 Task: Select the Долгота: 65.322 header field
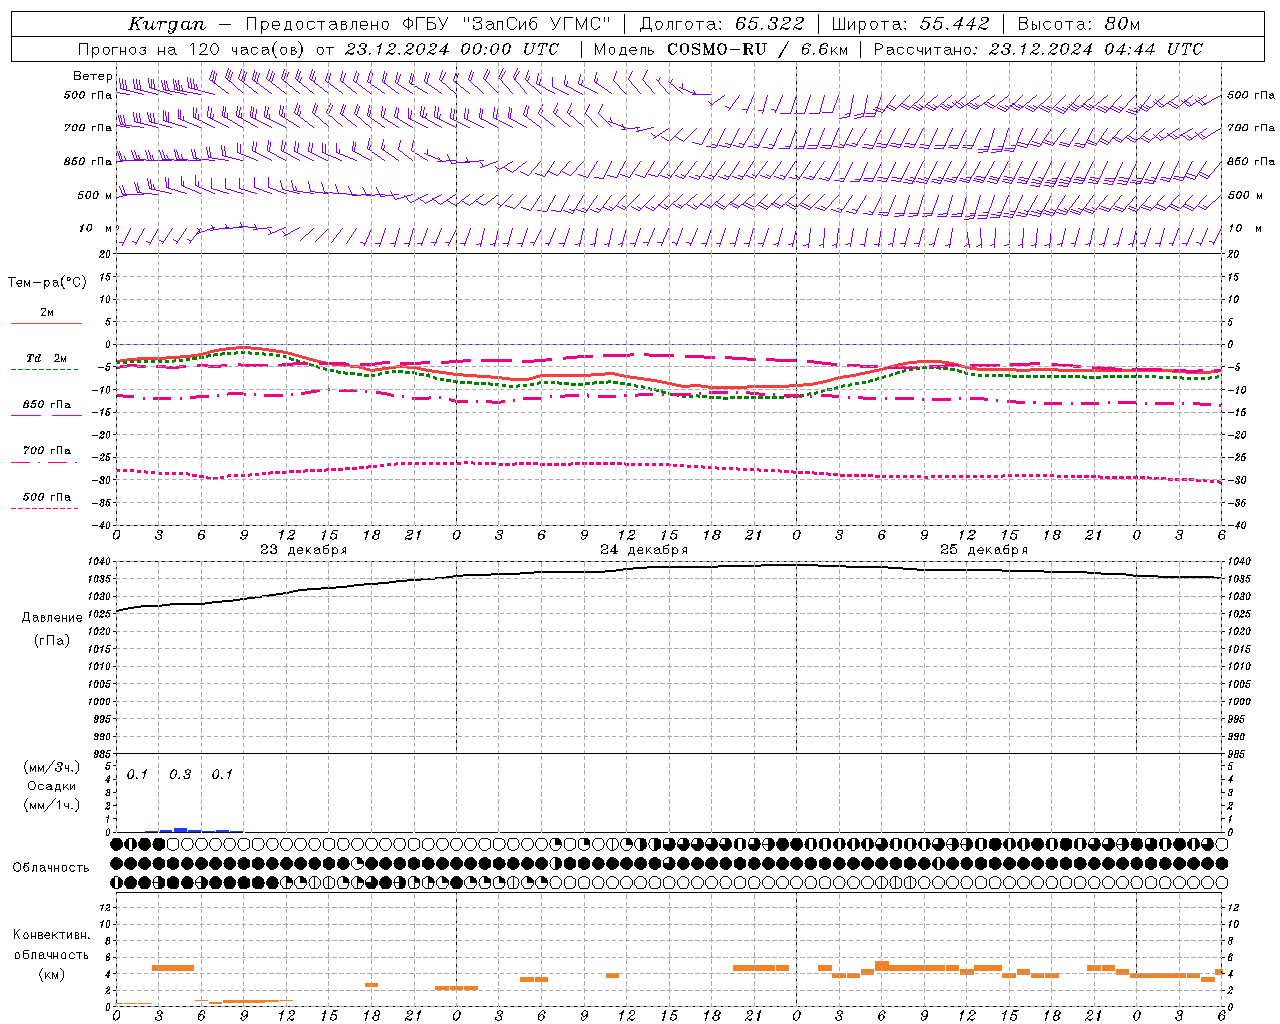721,24
